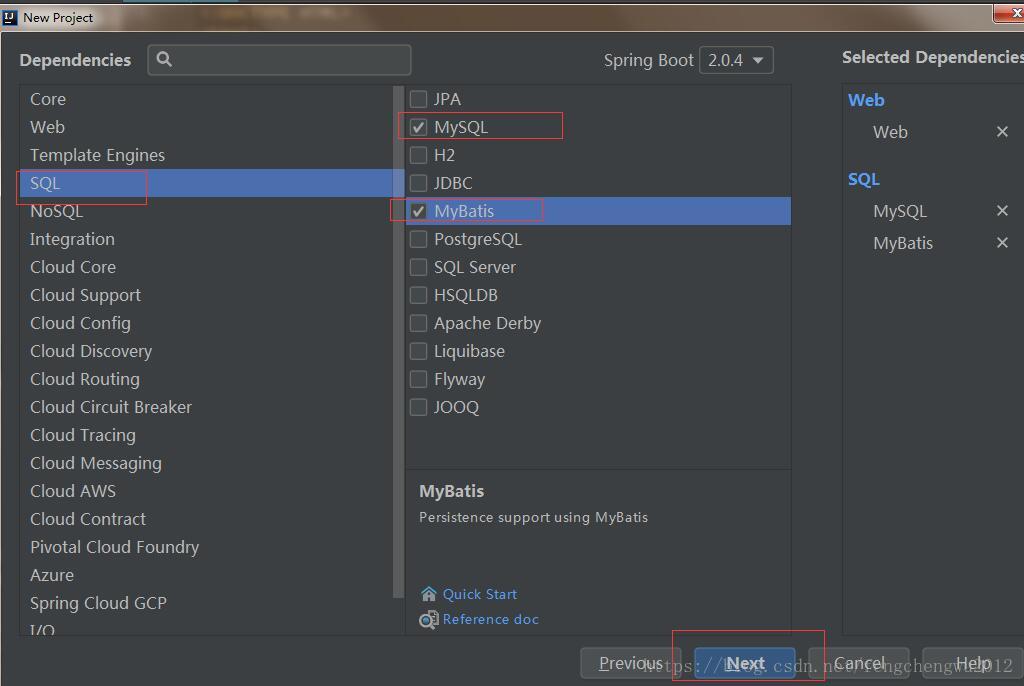Image resolution: width=1024 pixels, height=686 pixels.
Task: Enable the H2 checkbox
Action: (418, 155)
